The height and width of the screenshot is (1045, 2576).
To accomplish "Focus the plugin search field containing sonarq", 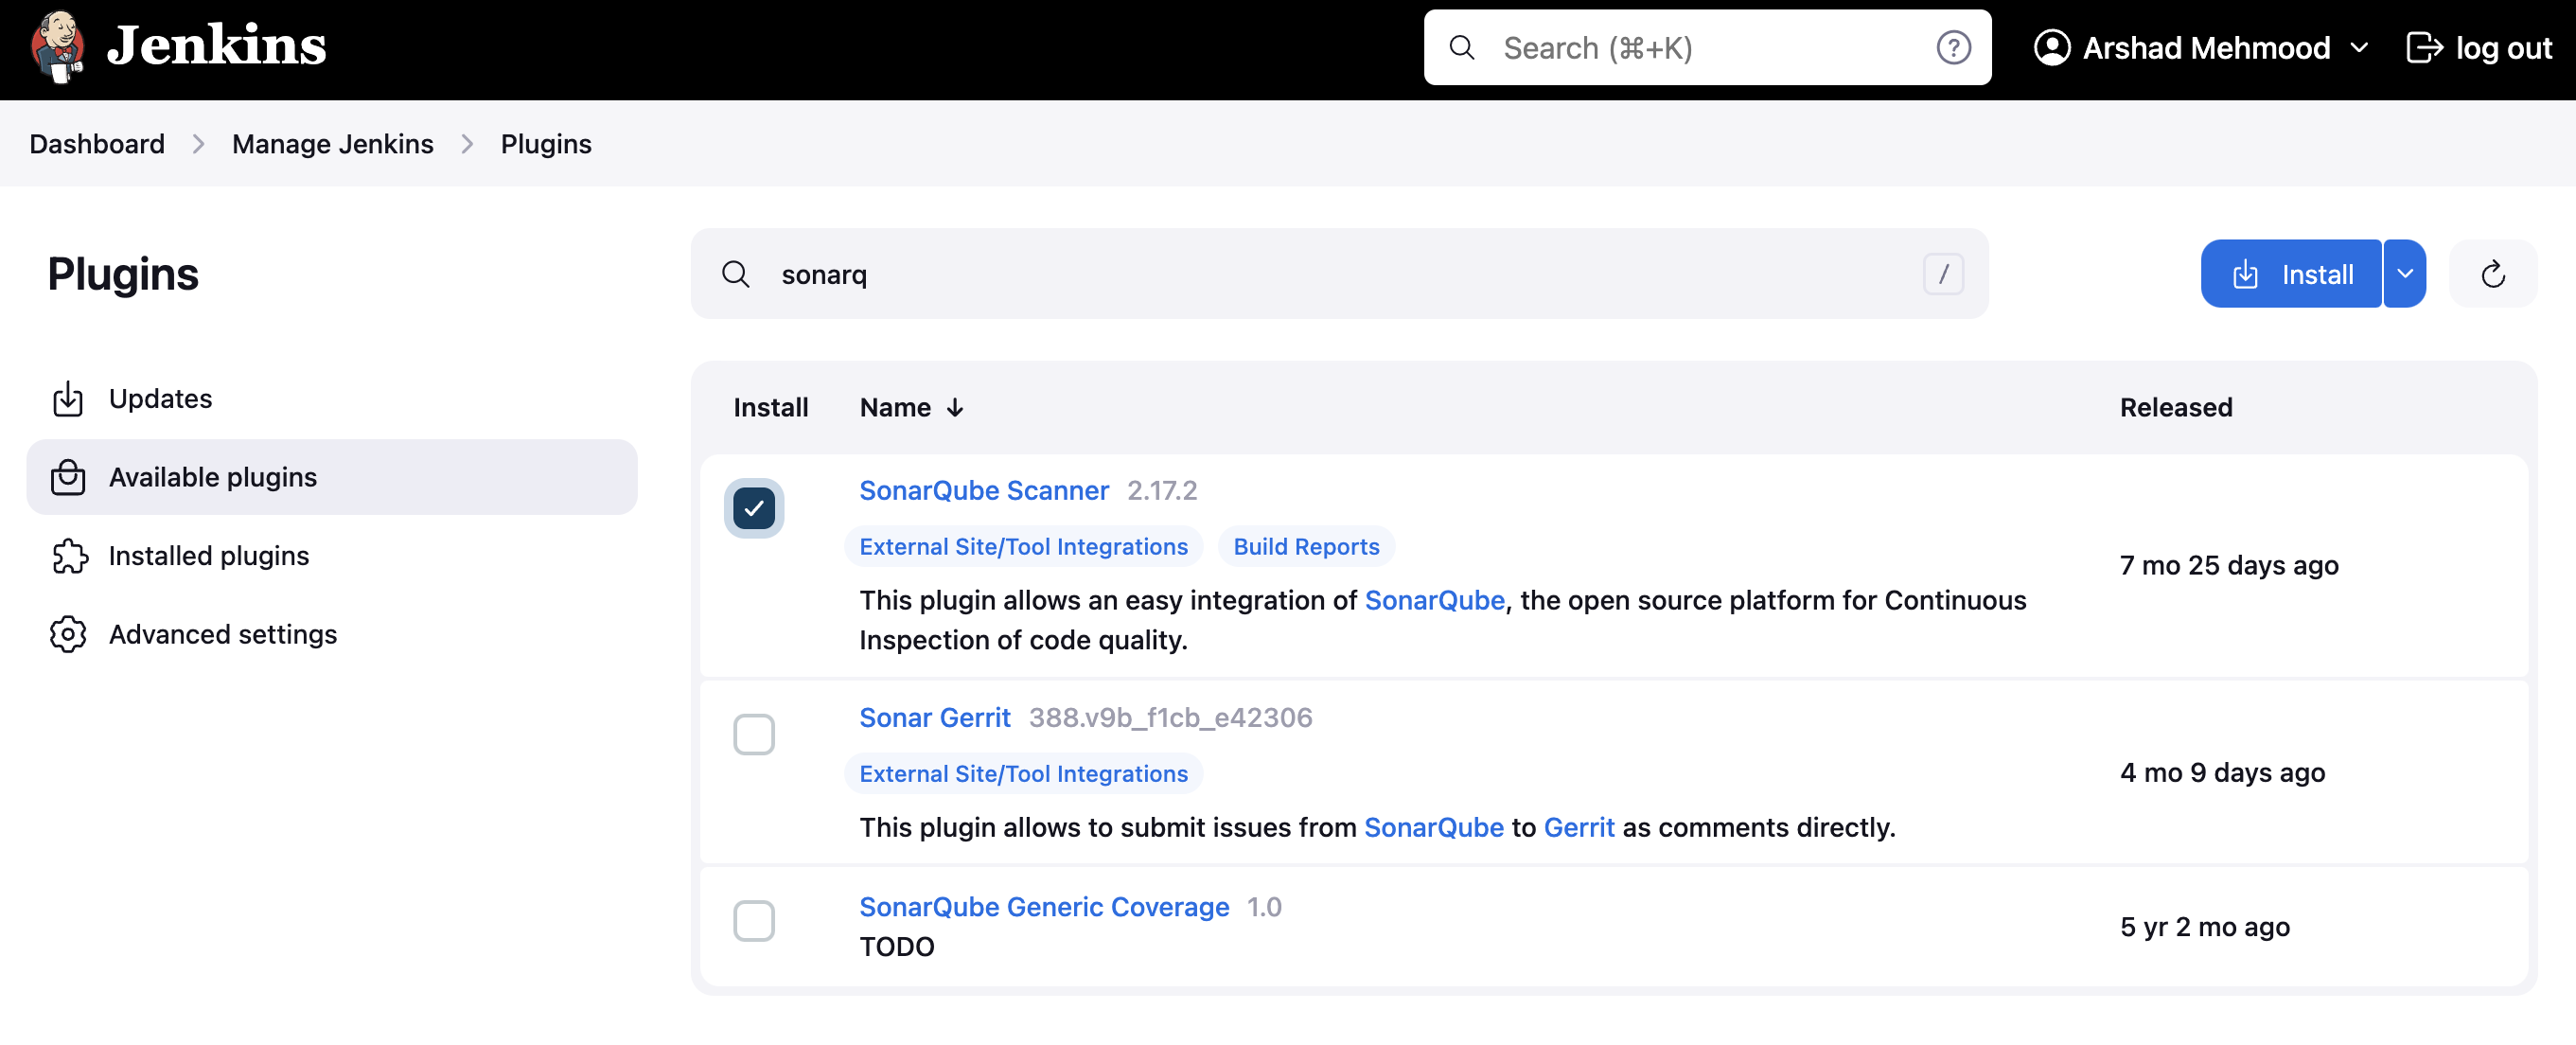I will tap(1339, 274).
